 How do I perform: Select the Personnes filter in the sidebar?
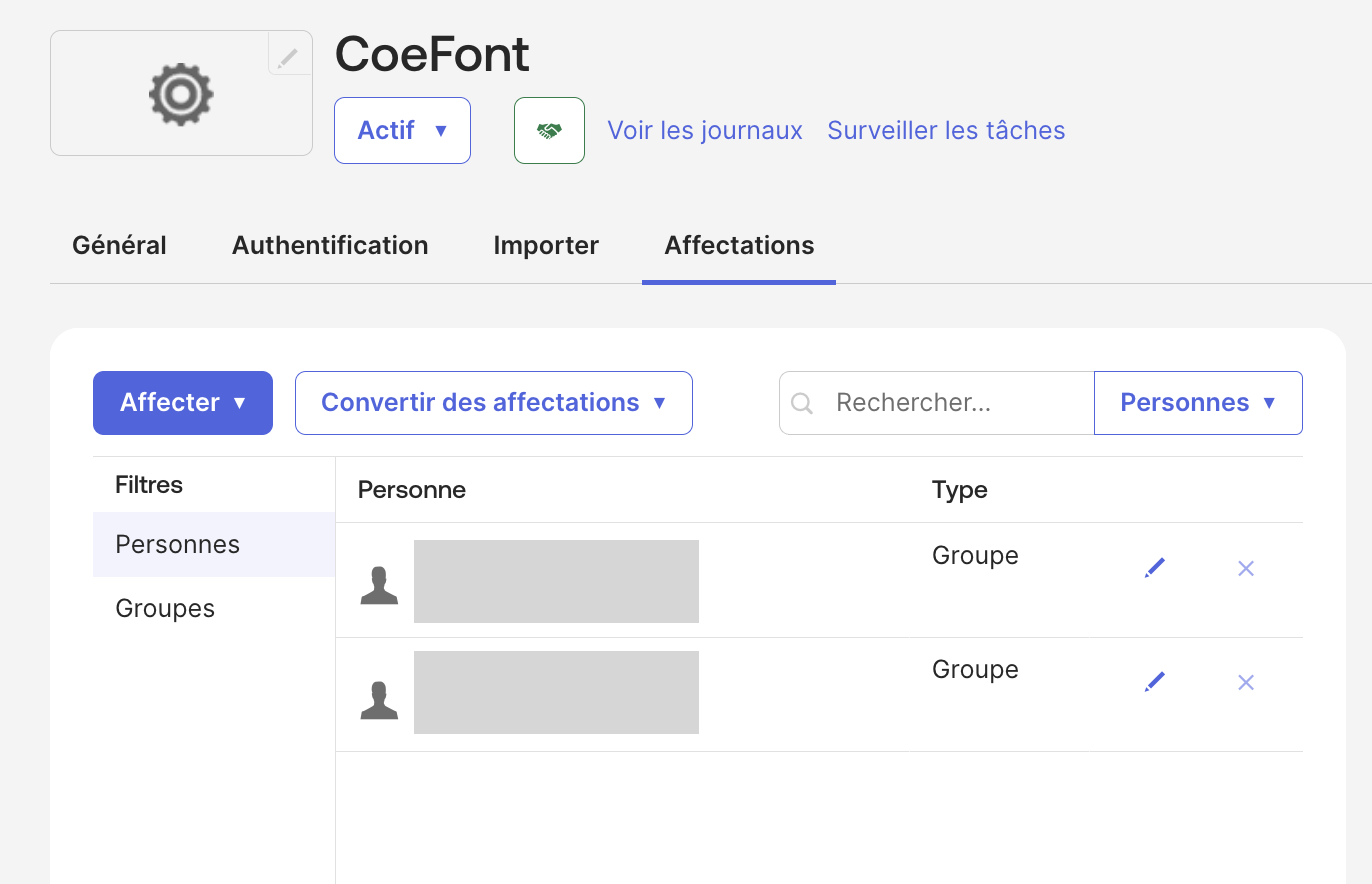point(214,544)
